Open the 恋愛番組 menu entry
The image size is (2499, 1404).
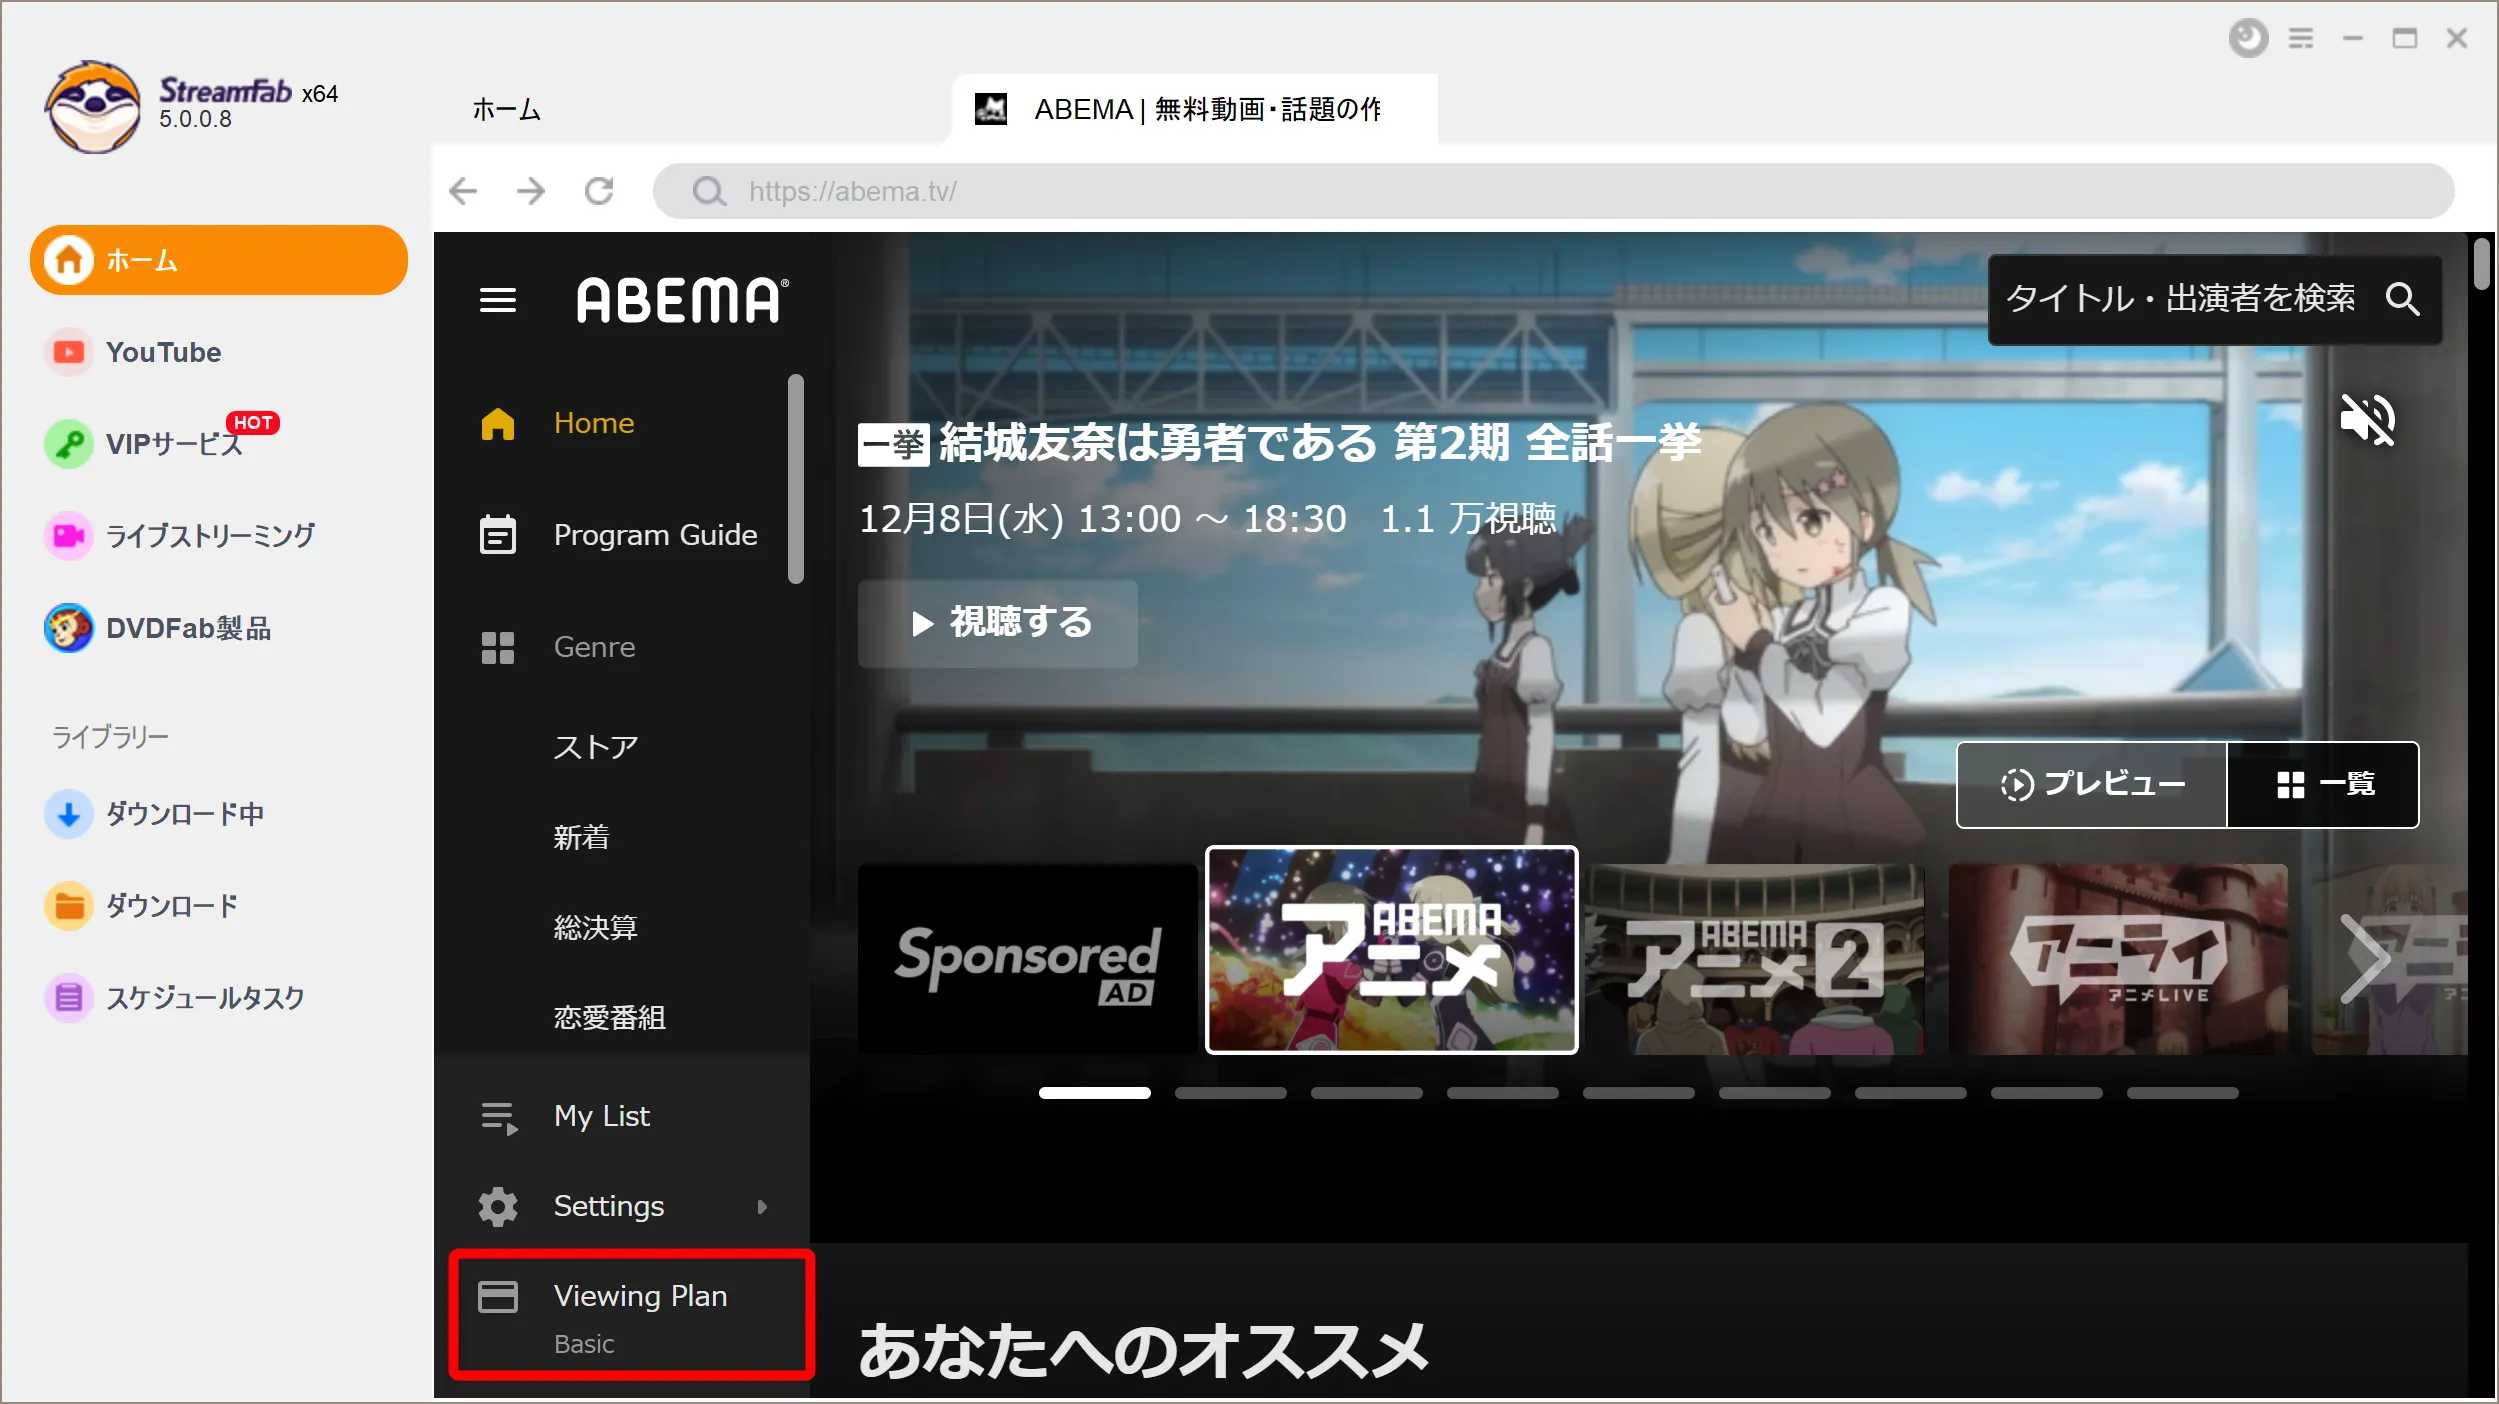click(x=610, y=1017)
